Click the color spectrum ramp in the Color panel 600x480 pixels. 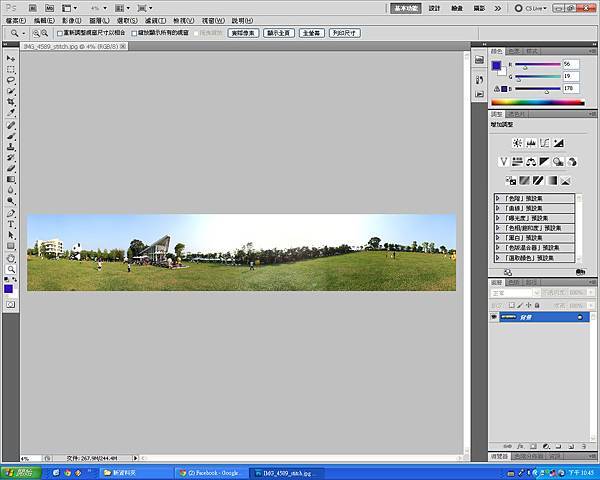[538, 102]
